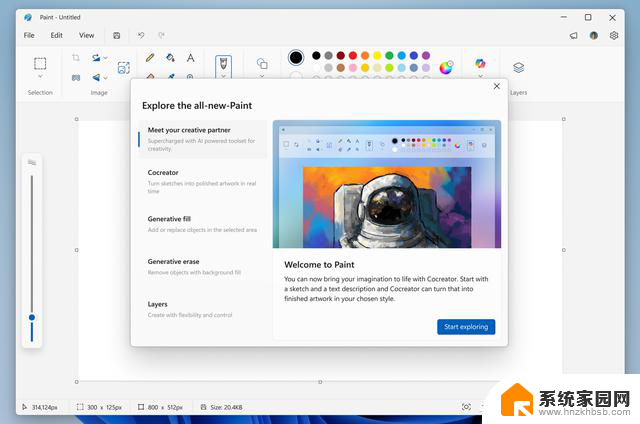Select the primary Color 1 black circle

pos(296,58)
